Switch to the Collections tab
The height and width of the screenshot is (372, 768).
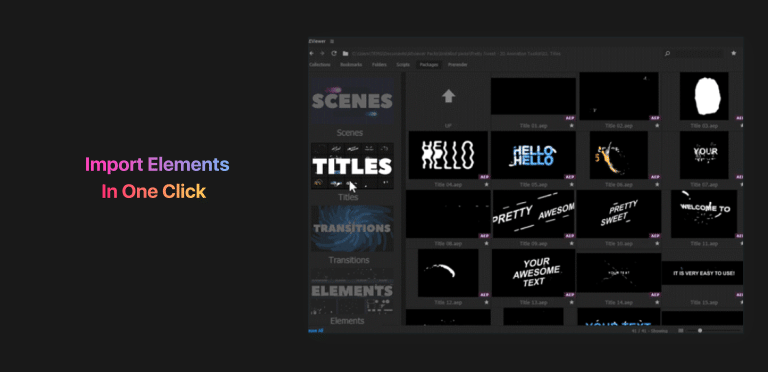(320, 65)
